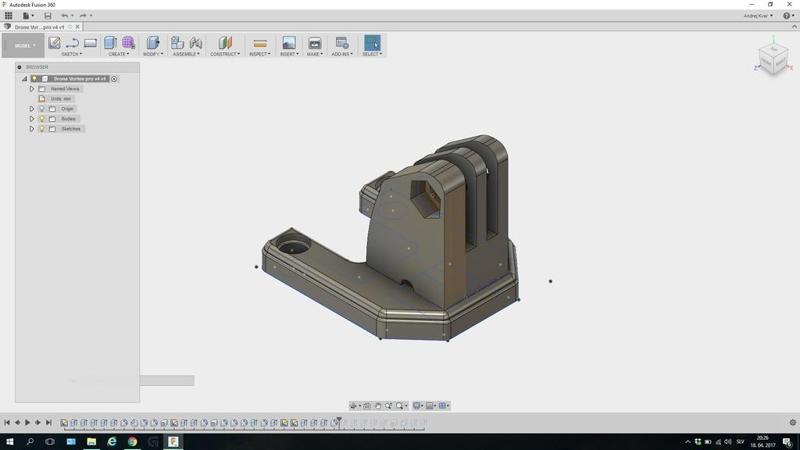
Task: Click the Save icon
Action: coord(47,16)
